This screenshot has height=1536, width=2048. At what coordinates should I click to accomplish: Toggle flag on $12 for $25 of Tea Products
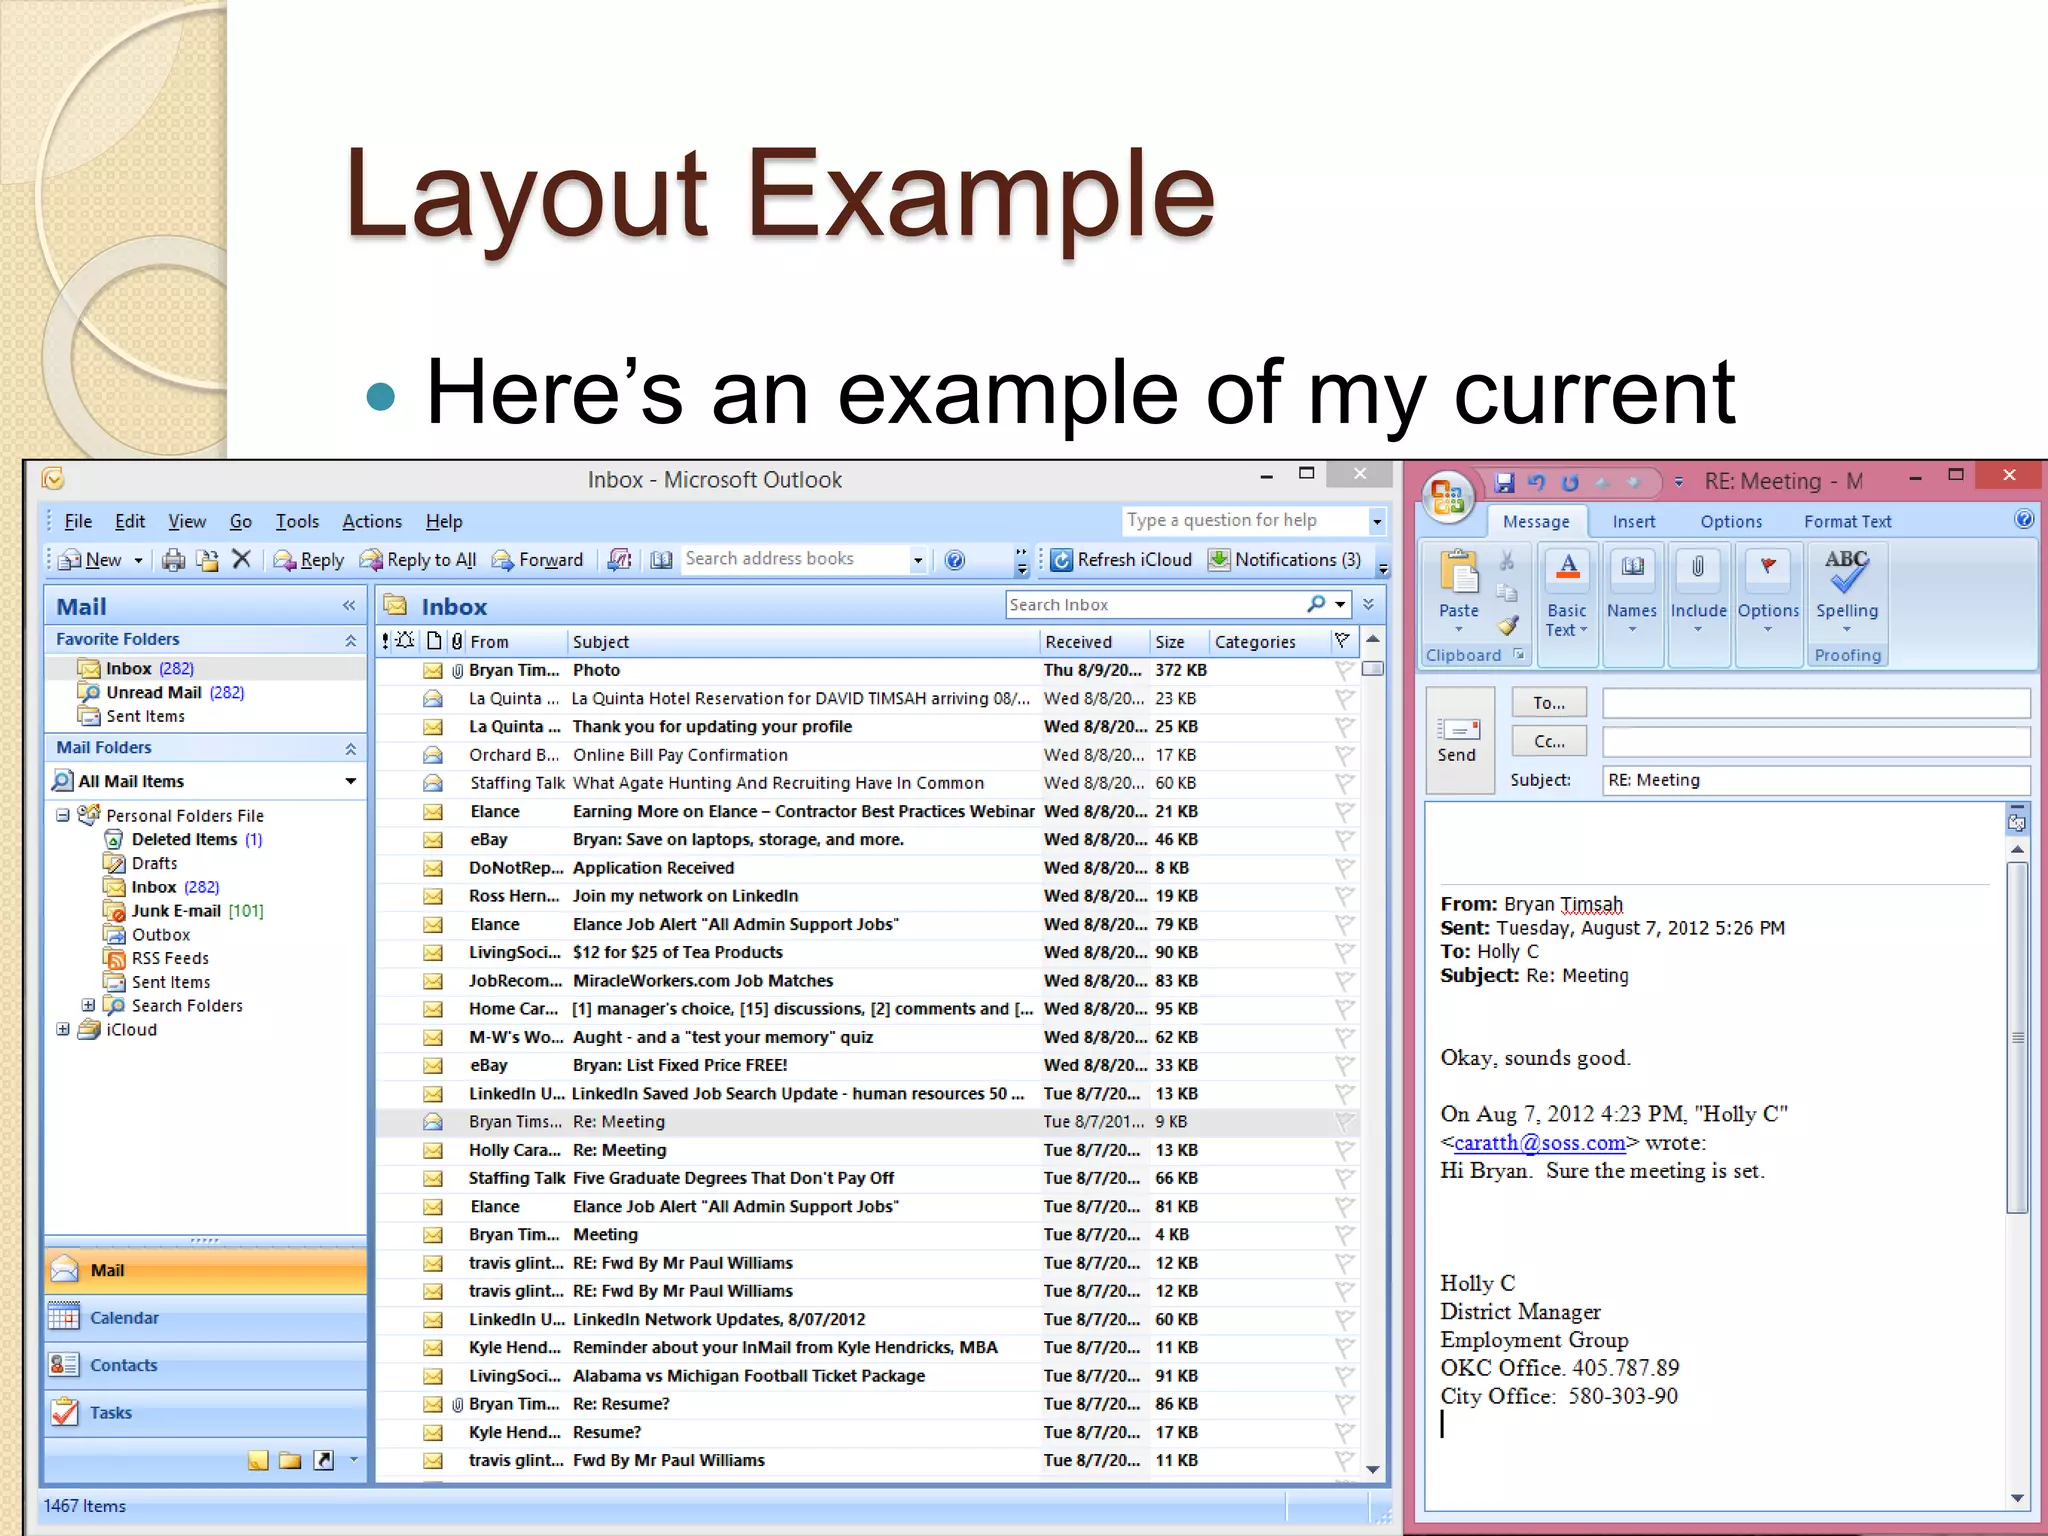tap(1343, 952)
